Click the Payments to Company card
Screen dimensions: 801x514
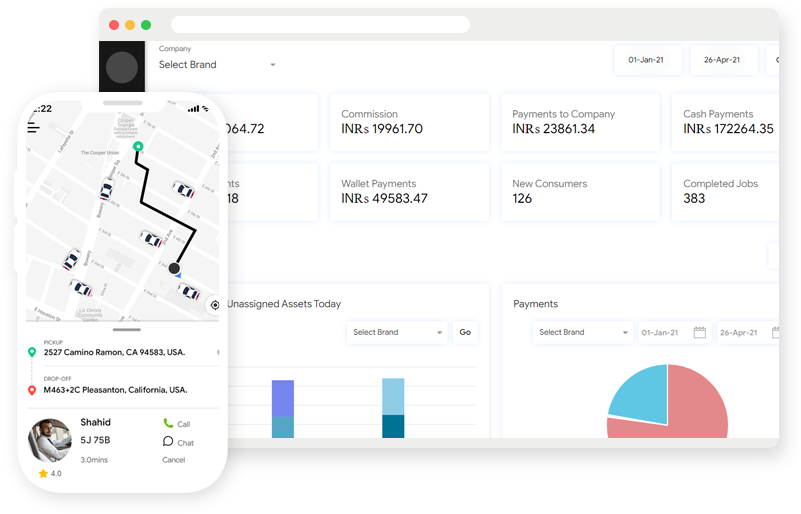580,122
